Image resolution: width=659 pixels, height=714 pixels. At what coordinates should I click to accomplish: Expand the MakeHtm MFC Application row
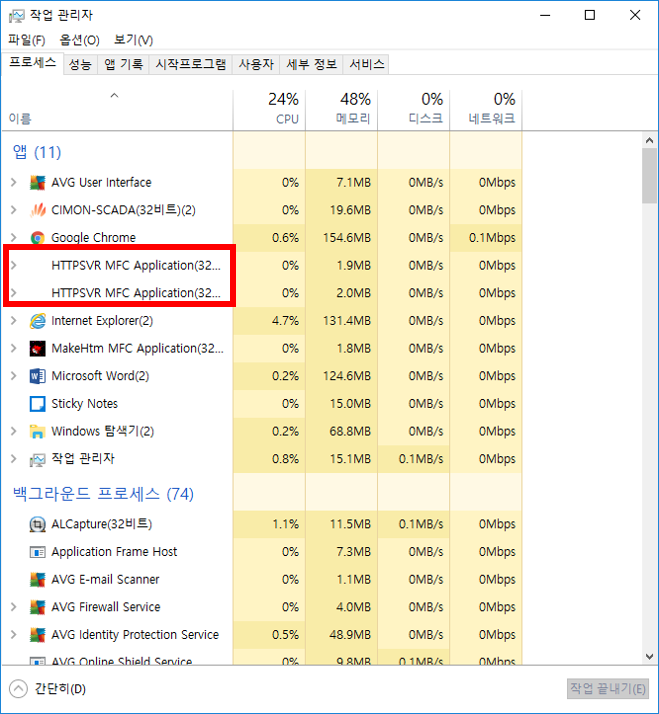point(14,349)
